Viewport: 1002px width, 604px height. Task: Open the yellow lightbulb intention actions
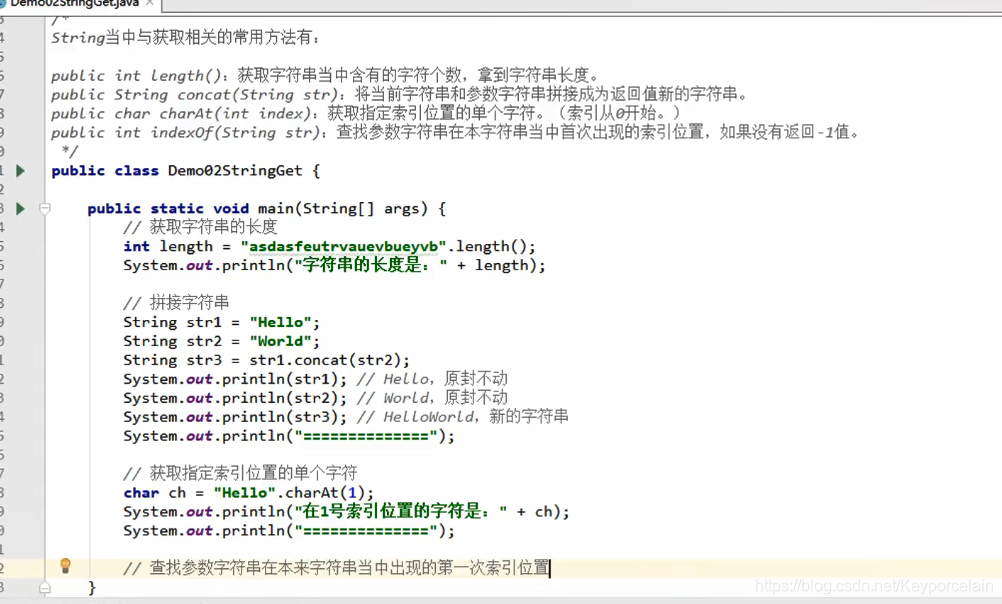click(x=65, y=566)
